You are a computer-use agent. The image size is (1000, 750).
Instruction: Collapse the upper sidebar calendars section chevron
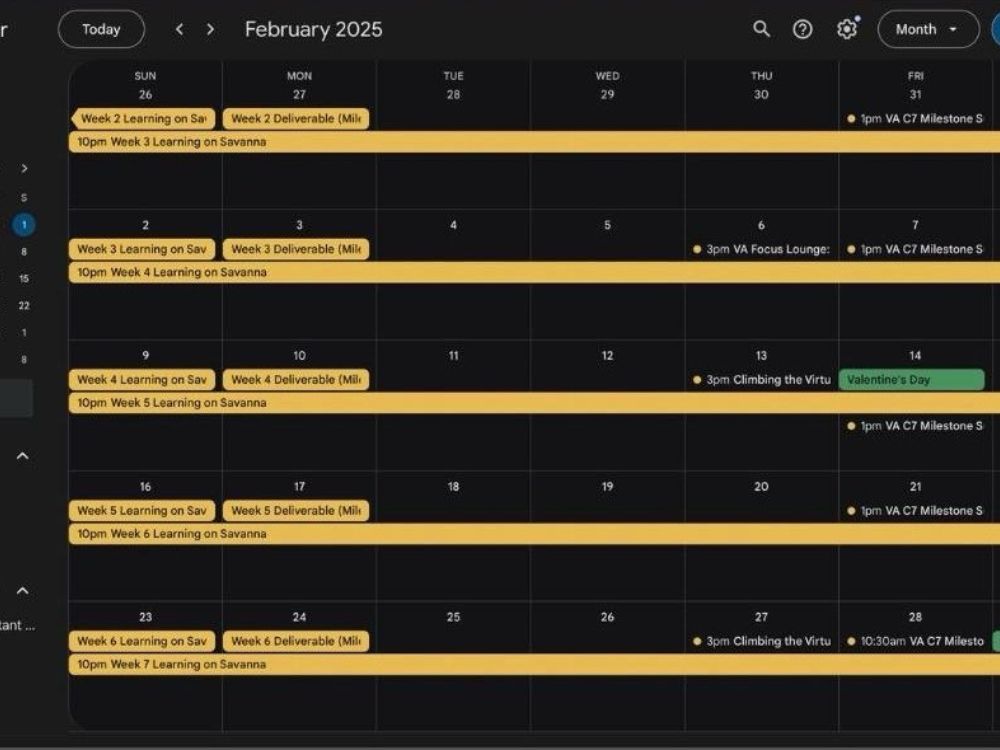(x=22, y=455)
